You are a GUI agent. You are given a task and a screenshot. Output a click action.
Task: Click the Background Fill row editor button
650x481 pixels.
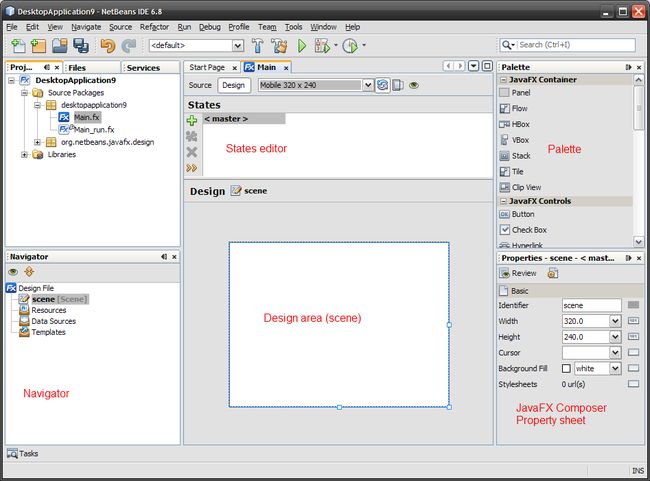[x=633, y=368]
